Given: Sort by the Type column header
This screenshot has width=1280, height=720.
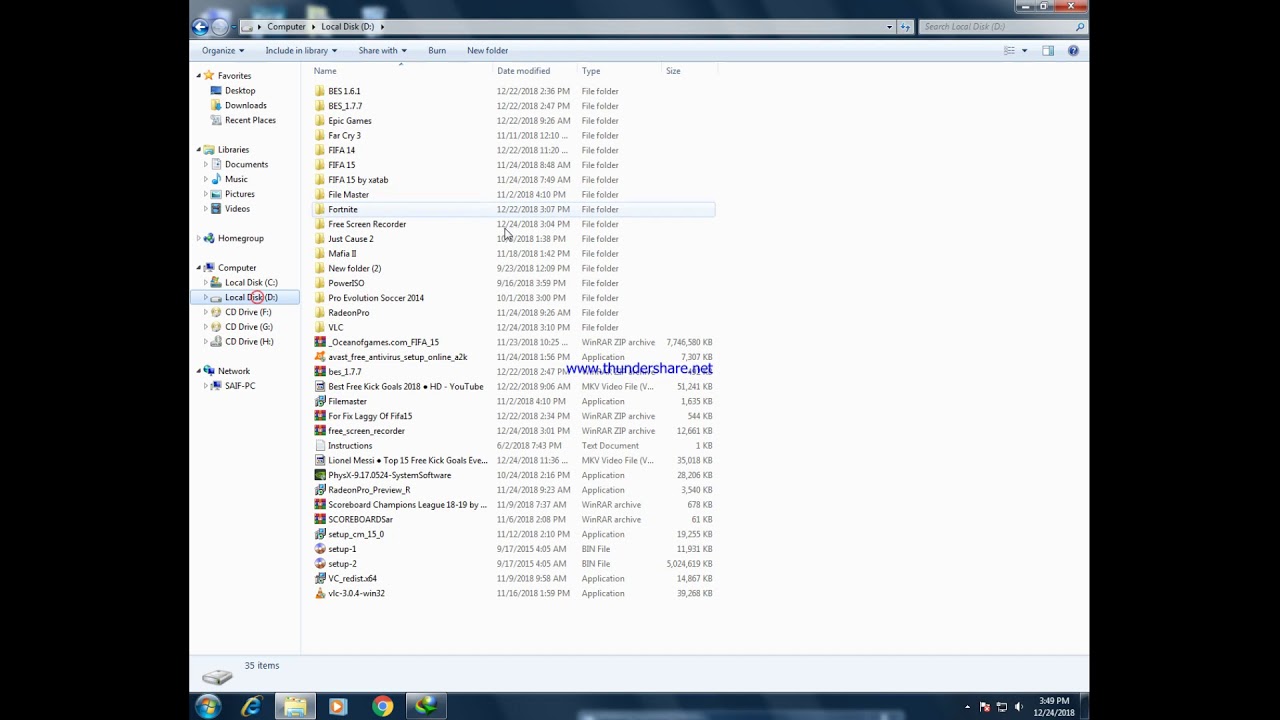Looking at the screenshot, I should point(591,71).
